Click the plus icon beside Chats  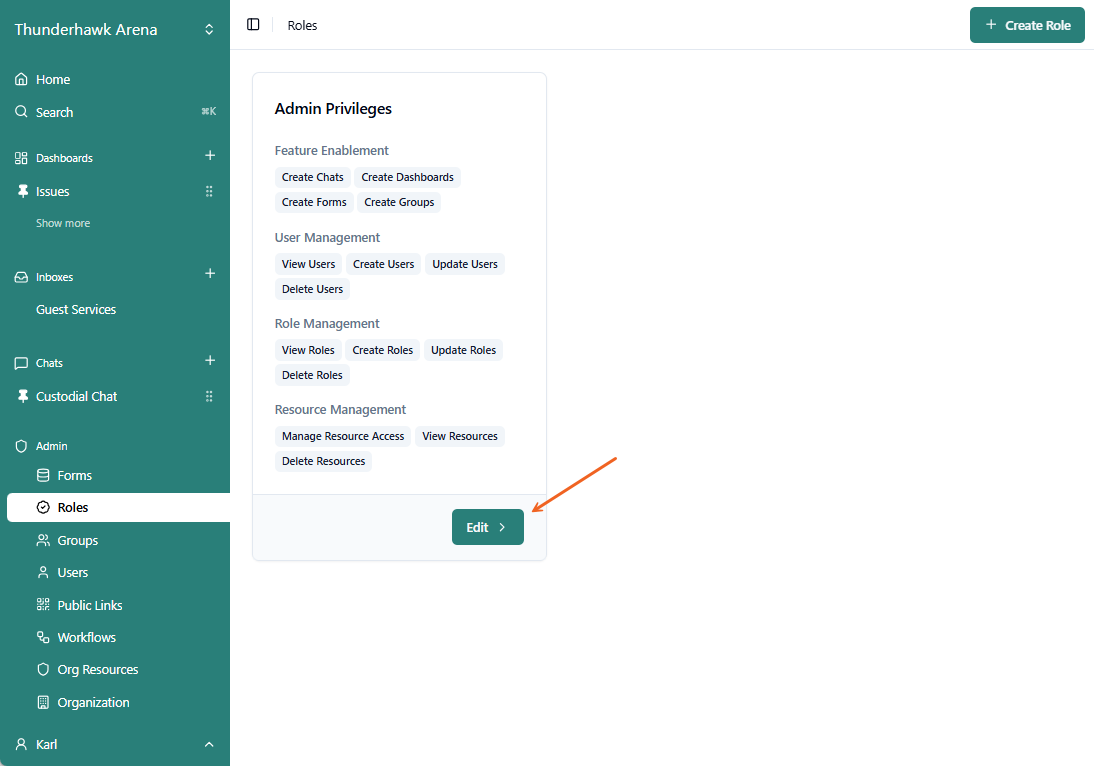210,361
